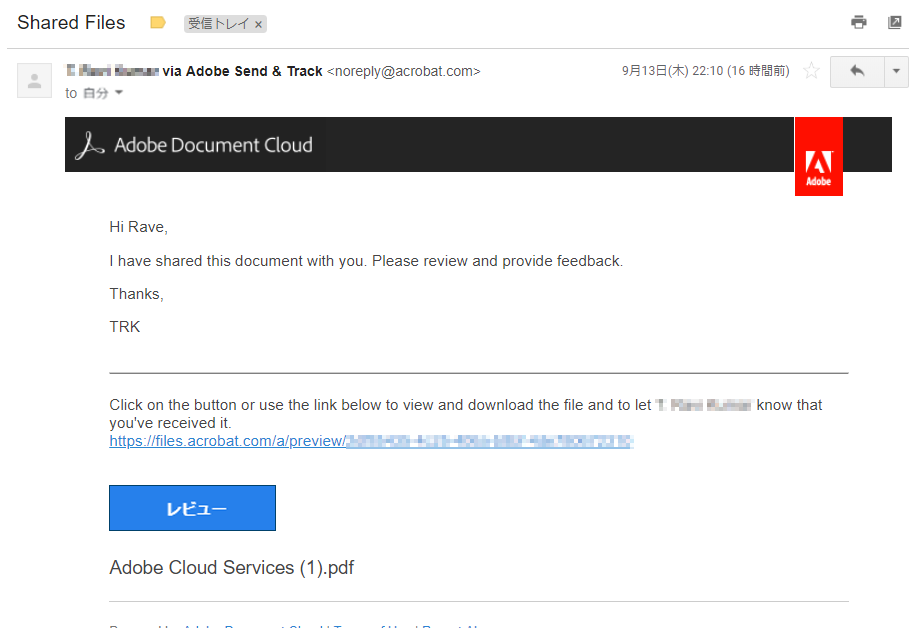Print the Shared Files email

point(858,22)
